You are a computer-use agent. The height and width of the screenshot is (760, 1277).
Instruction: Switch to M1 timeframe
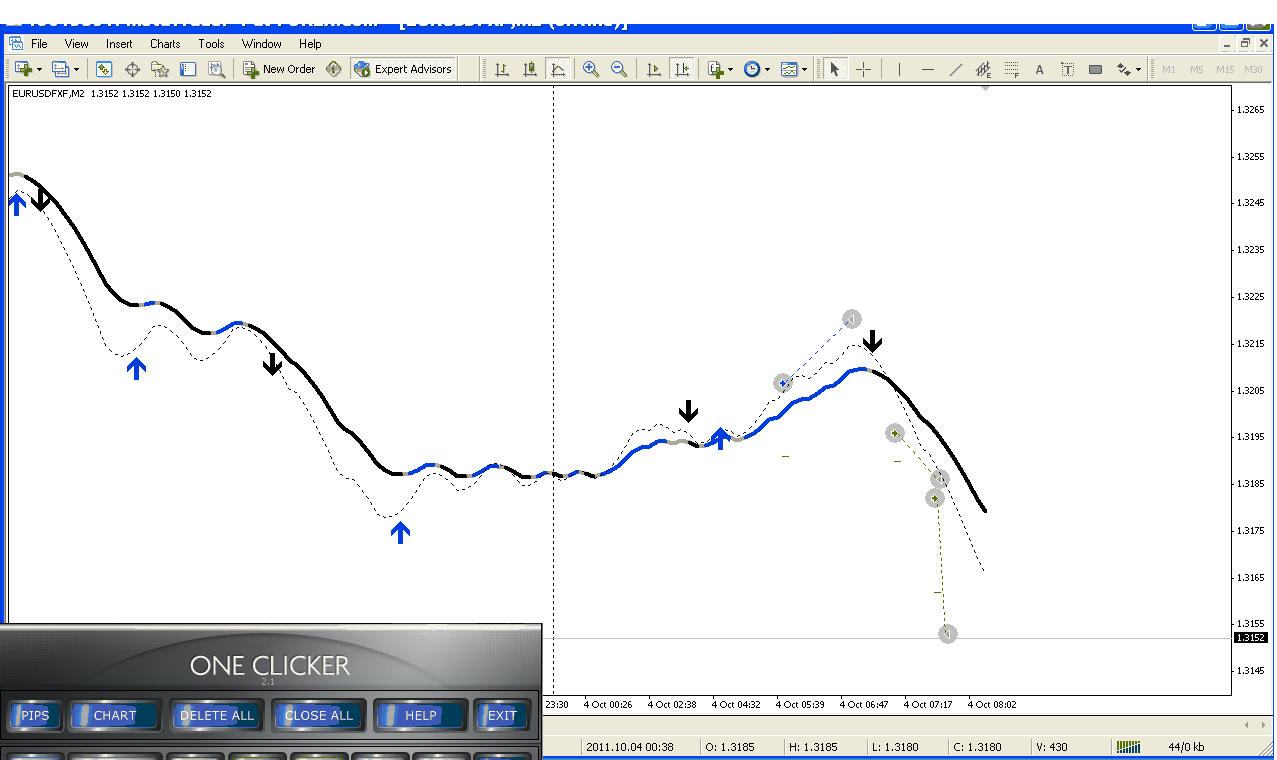(1169, 69)
